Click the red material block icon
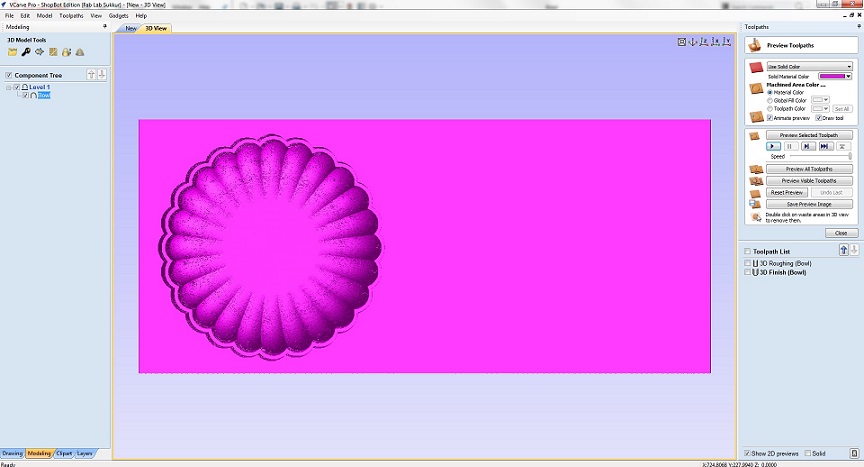Image resolution: width=864 pixels, height=467 pixels. pyautogui.click(x=756, y=68)
